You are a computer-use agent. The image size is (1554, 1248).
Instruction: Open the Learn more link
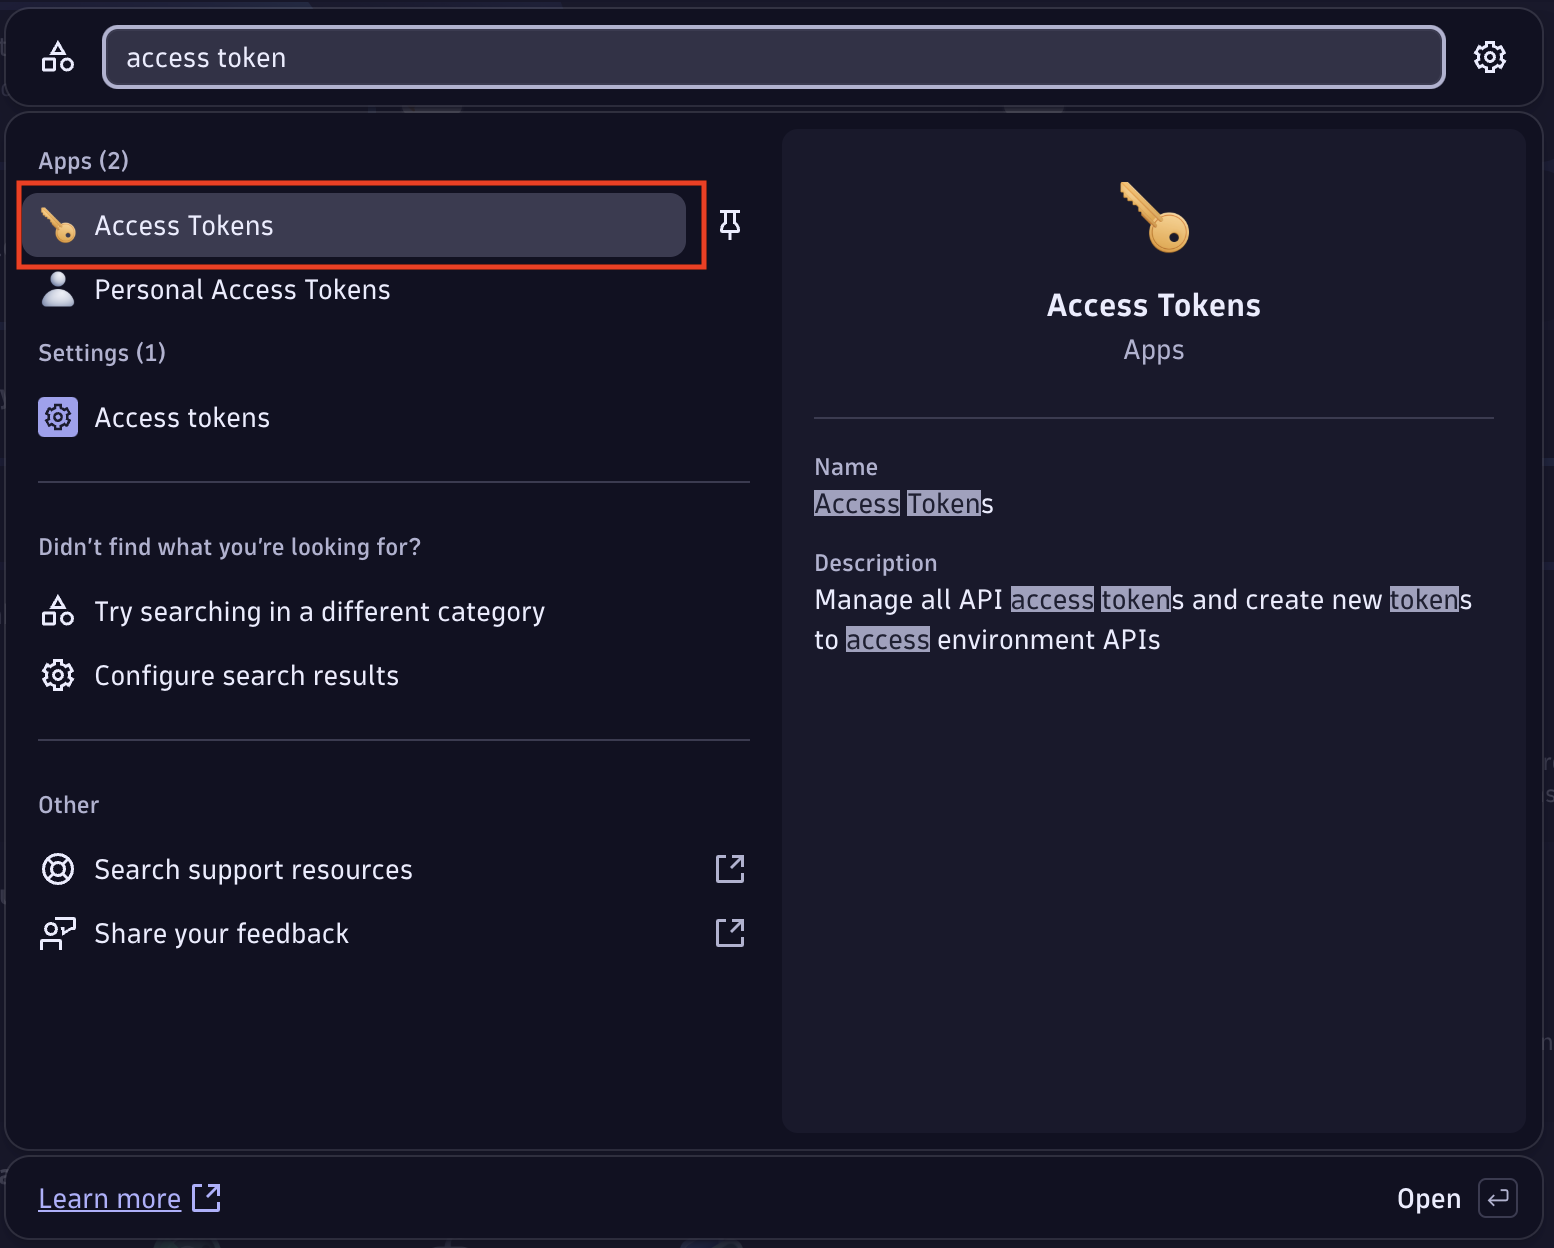coord(110,1198)
